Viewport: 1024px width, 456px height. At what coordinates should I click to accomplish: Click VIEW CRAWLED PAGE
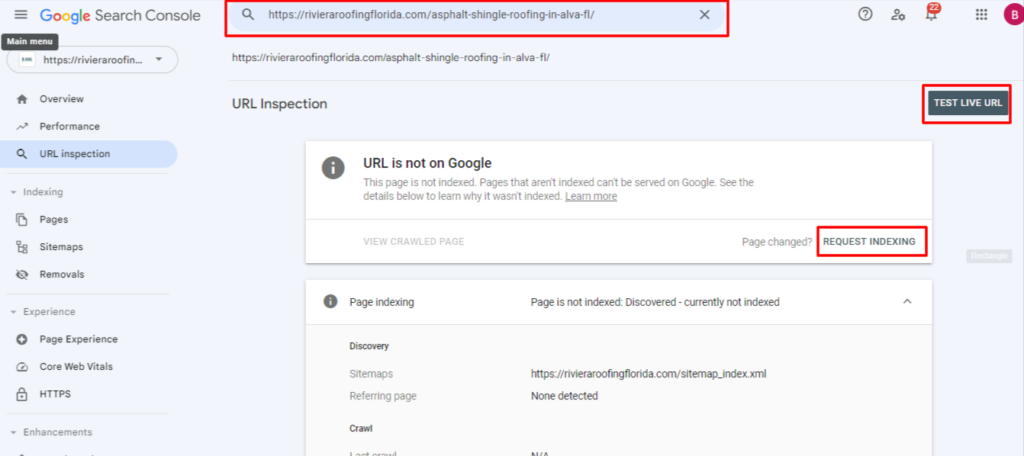(x=413, y=242)
